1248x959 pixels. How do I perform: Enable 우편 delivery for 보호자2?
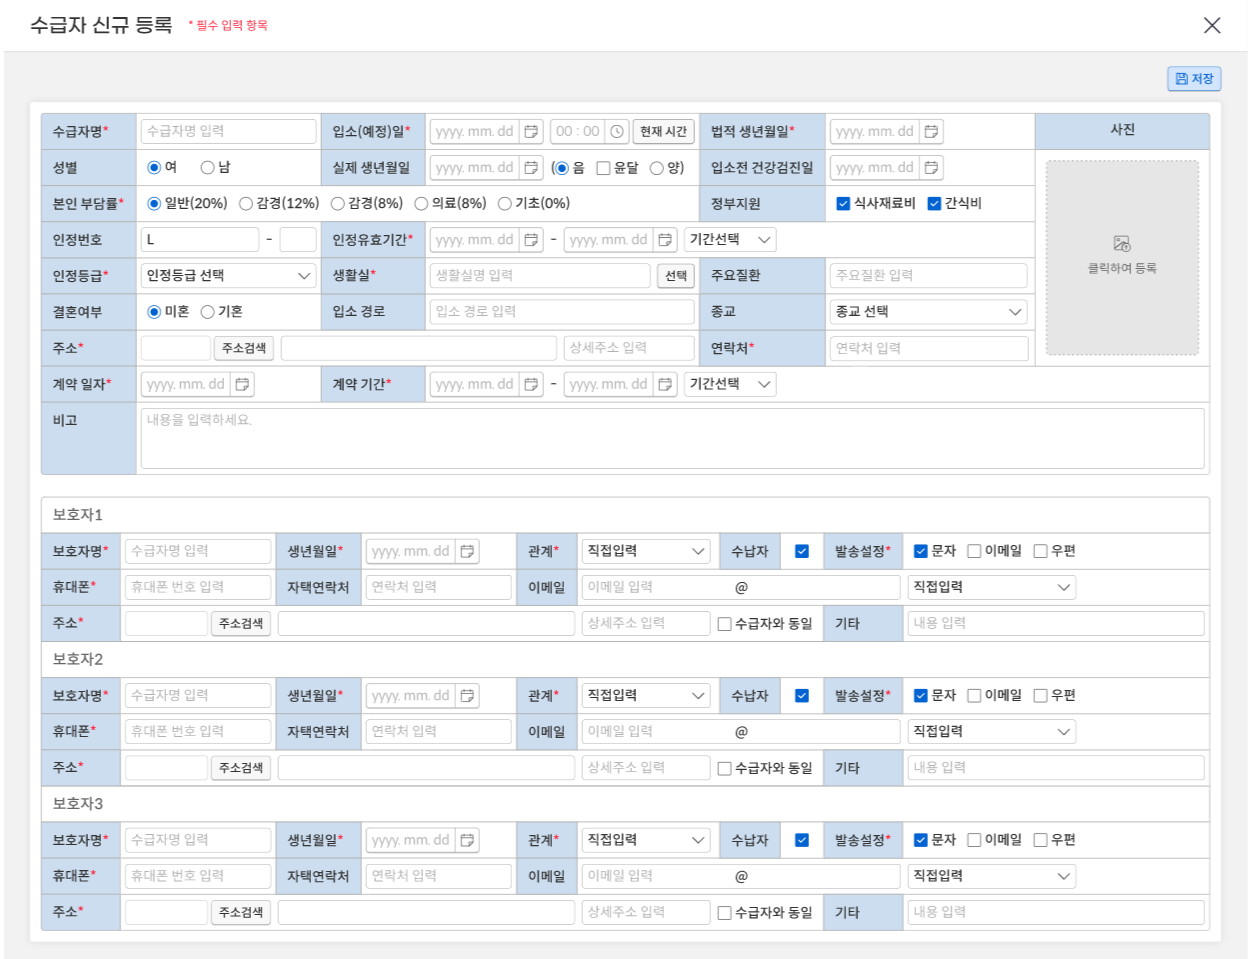coord(1040,695)
